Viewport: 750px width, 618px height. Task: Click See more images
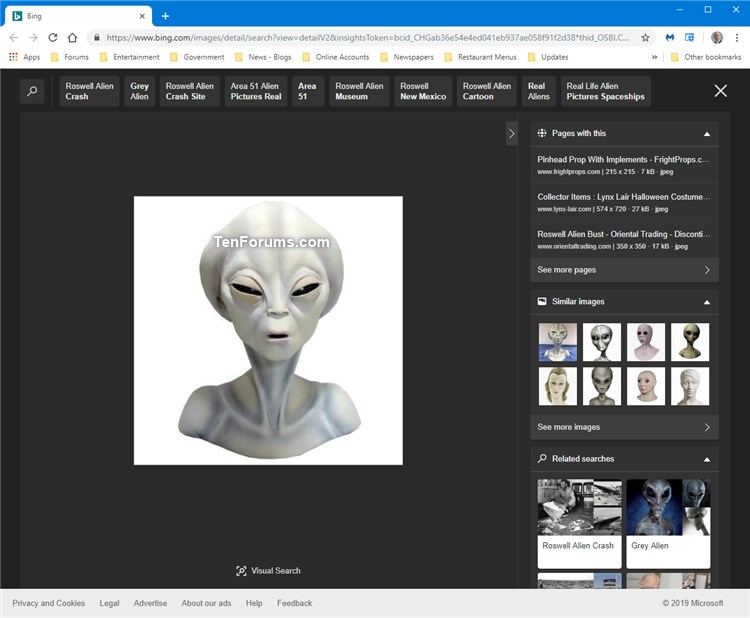click(624, 427)
